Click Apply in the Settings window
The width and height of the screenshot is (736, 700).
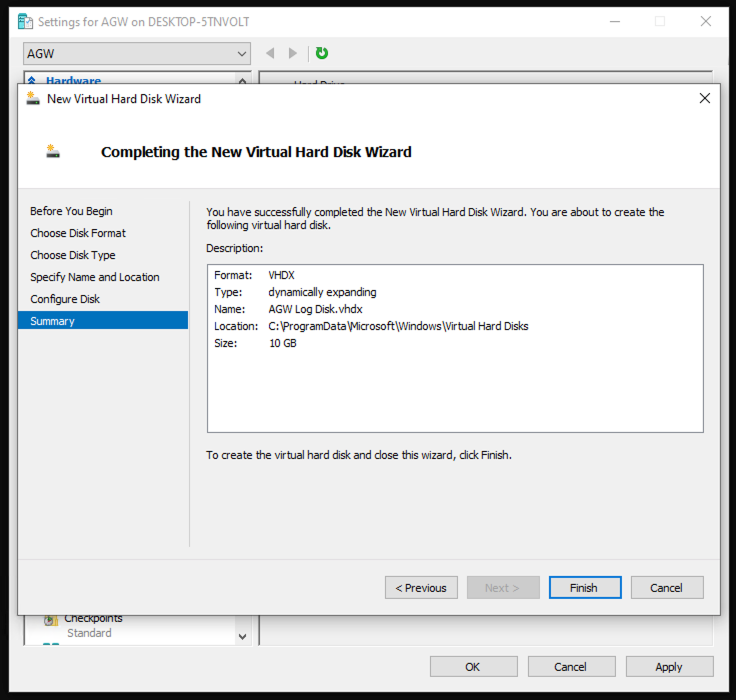669,667
